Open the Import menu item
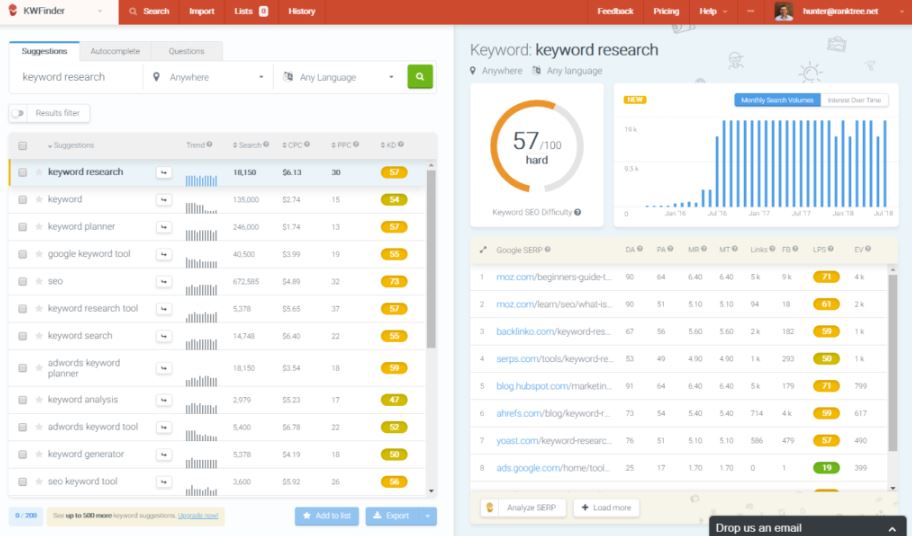Image resolution: width=912 pixels, height=536 pixels. coord(201,11)
